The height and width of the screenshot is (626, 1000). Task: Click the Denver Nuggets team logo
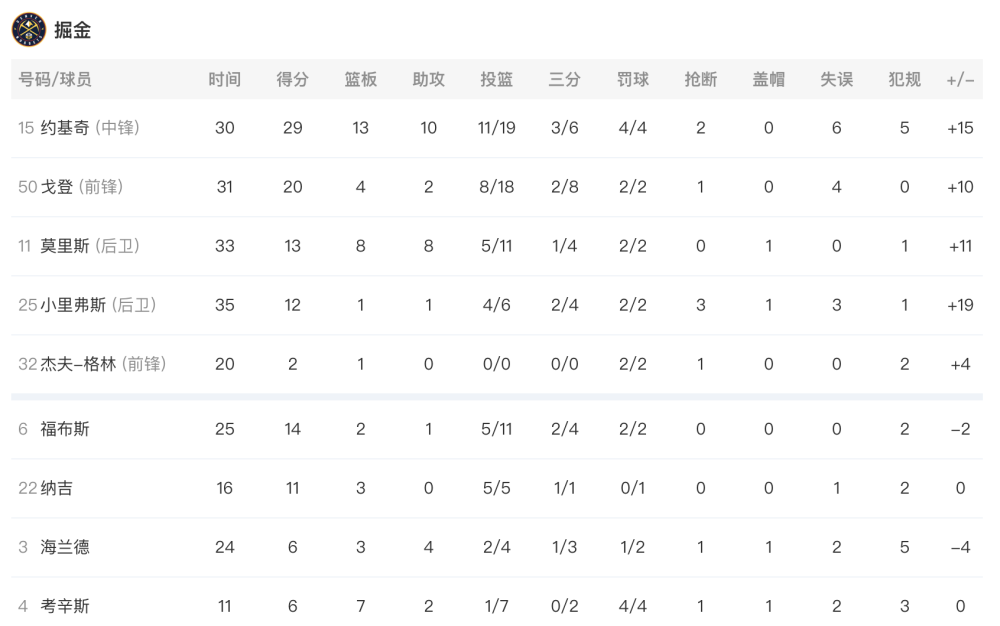[29, 29]
